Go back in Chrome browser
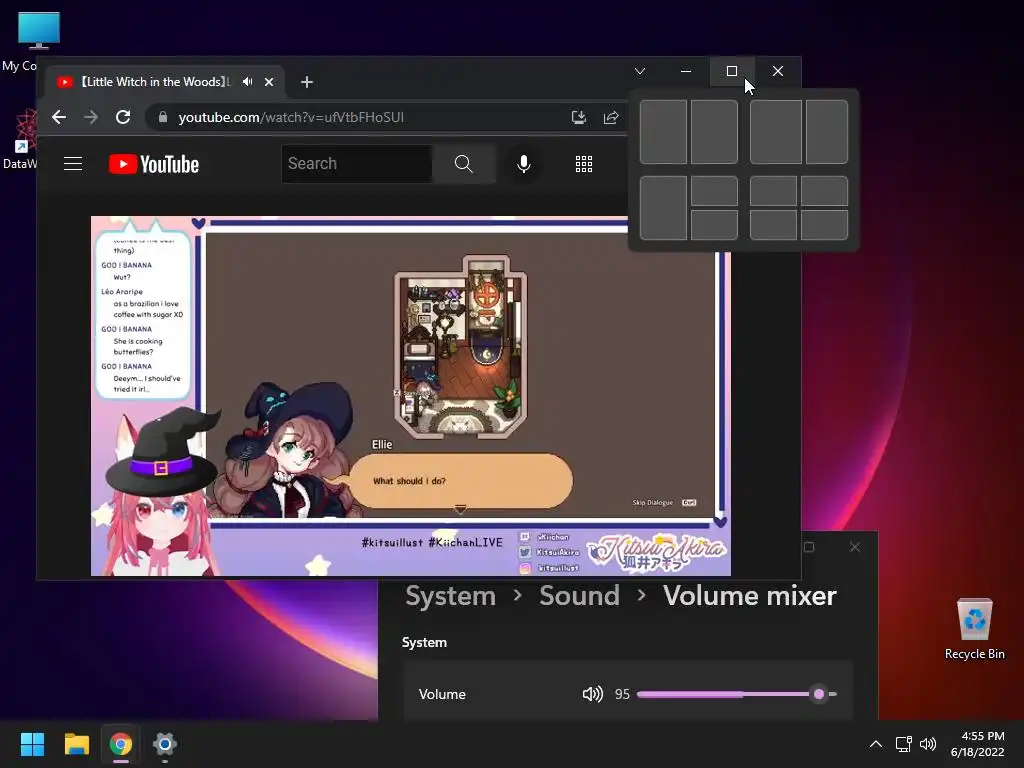This screenshot has height=768, width=1024. 59,117
